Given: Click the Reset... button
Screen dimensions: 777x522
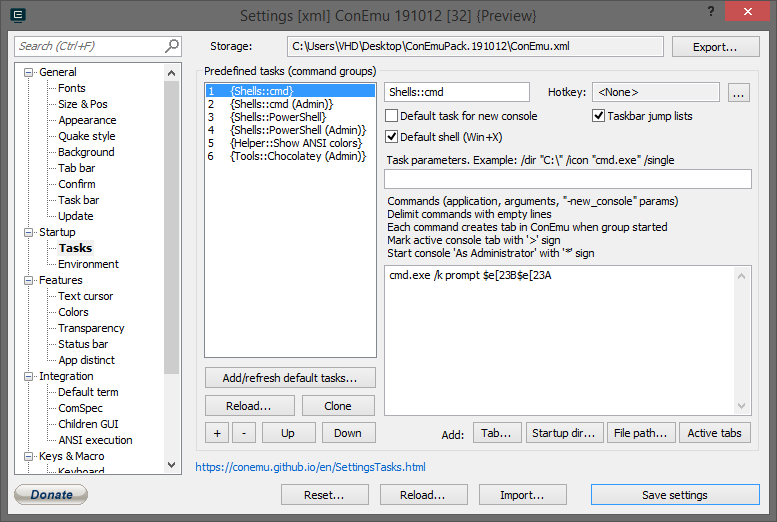Looking at the screenshot, I should tap(325, 495).
